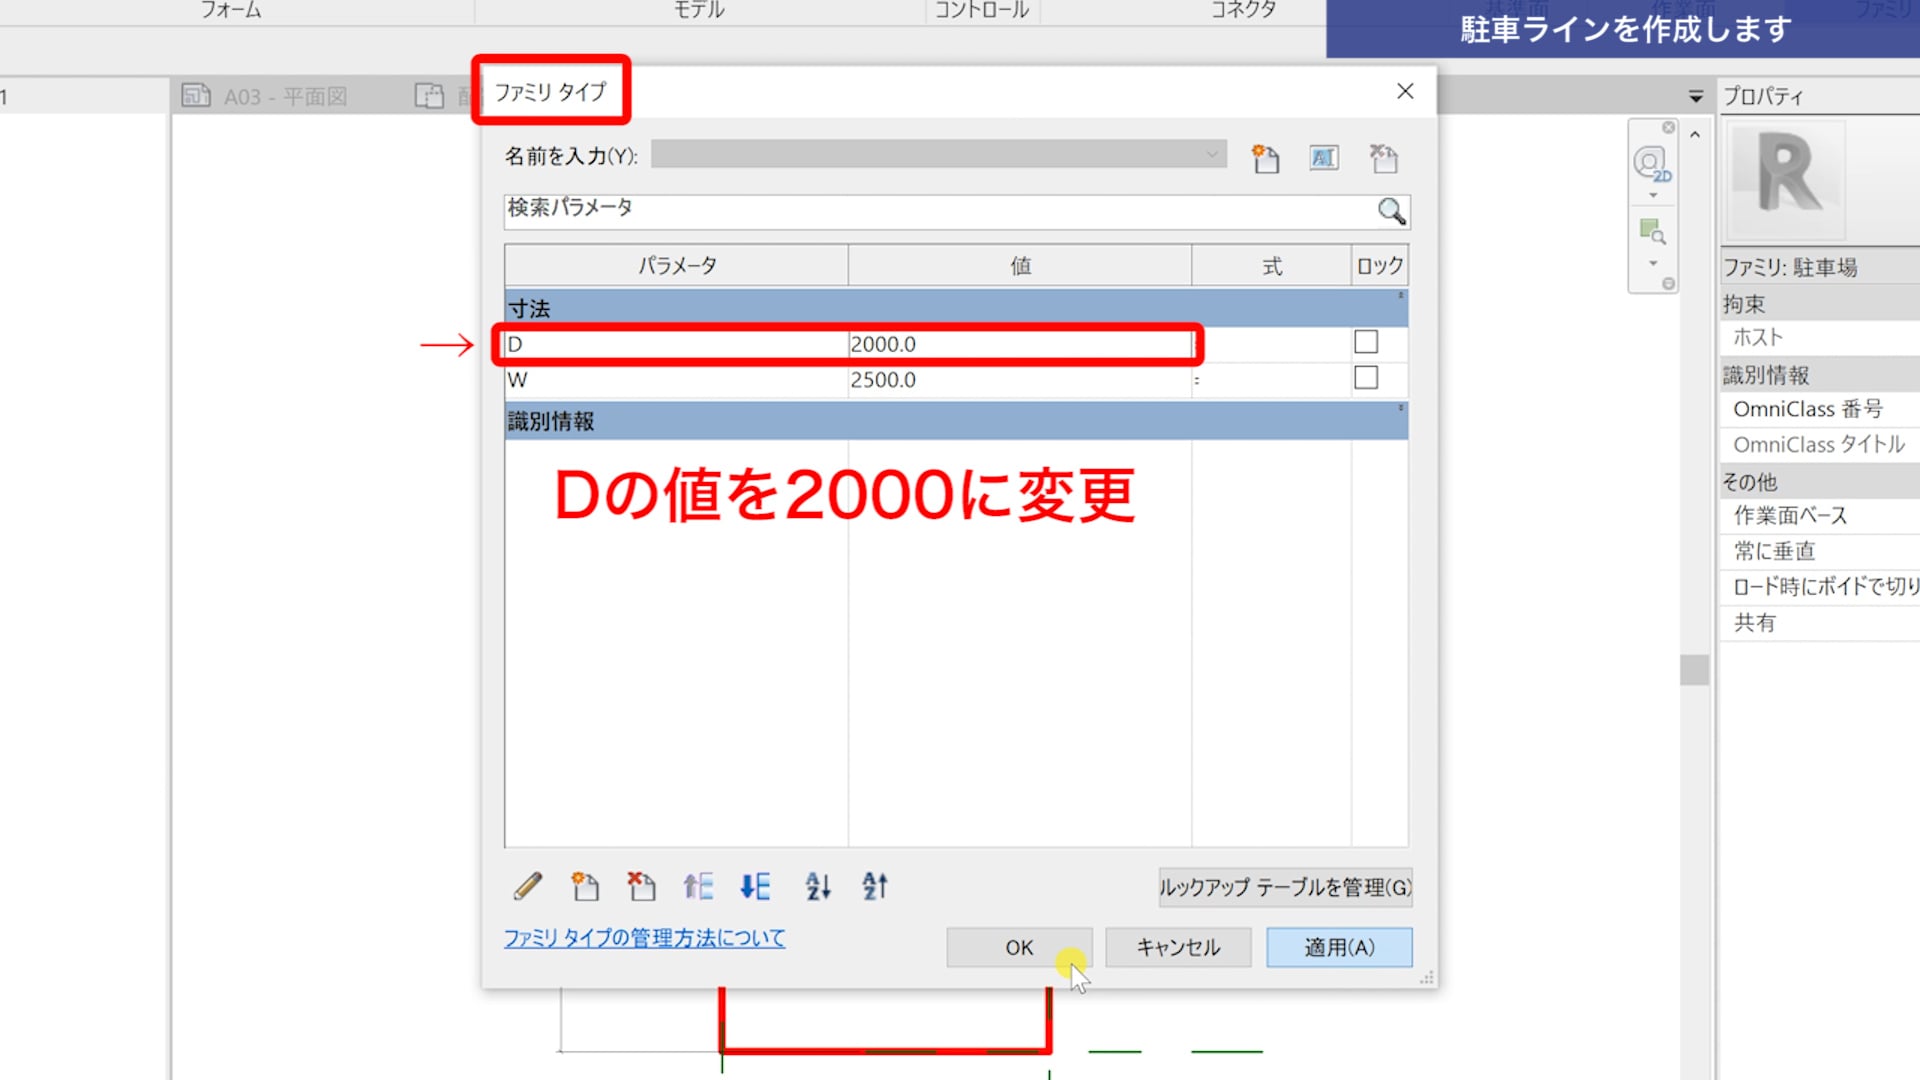Open the type name dropdown
Viewport: 1920px width, 1080px height.
1212,154
